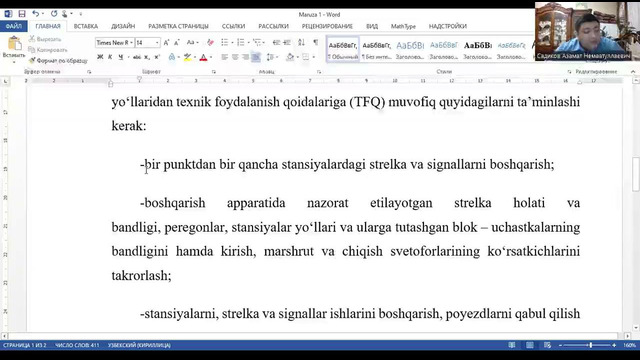Screen dimensions: 640x360
Task: Center the text
Action: tap(235, 57)
